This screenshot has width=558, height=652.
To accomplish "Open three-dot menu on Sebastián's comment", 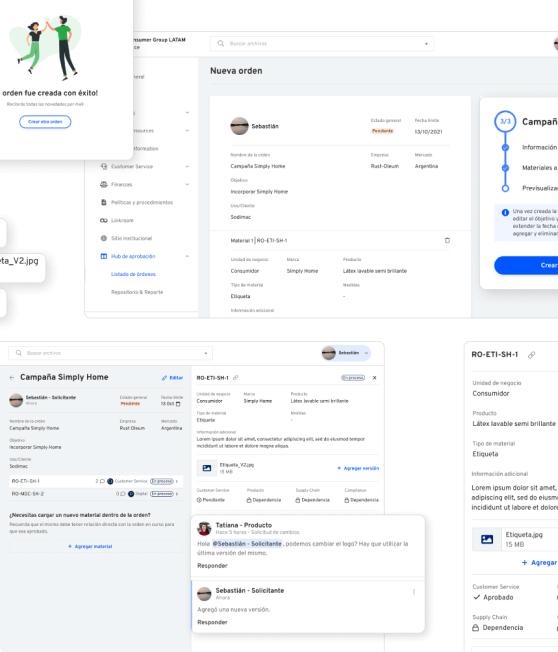I will pos(414,592).
